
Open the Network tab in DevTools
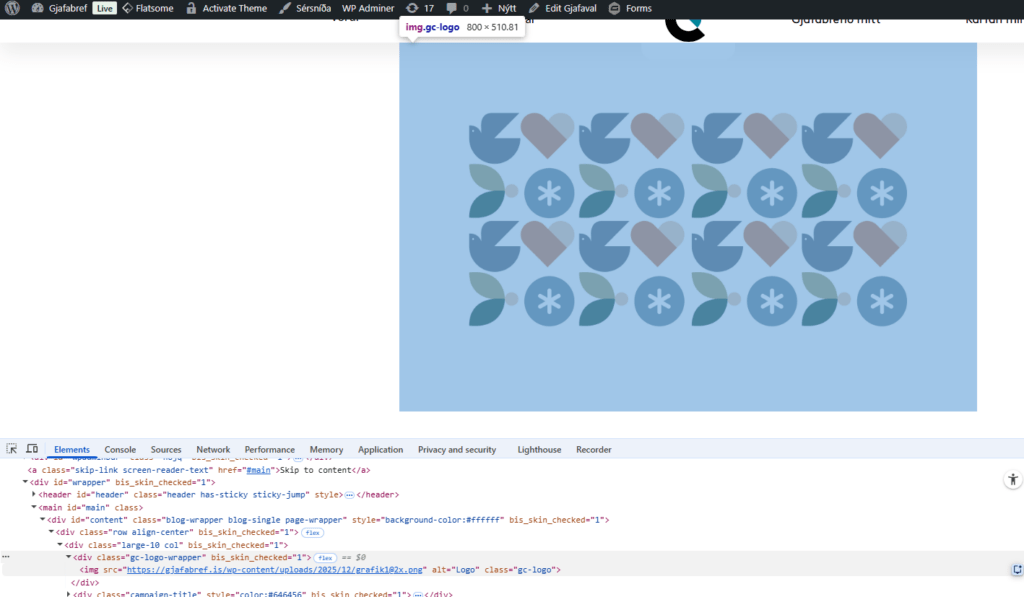(213, 450)
